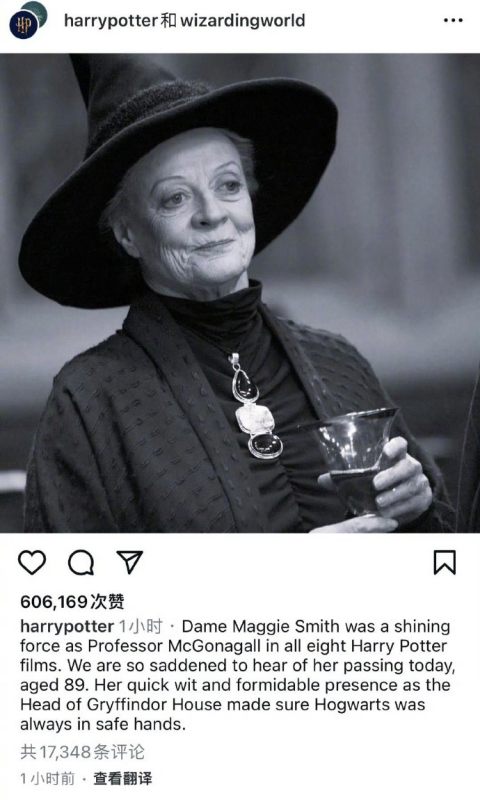Open the wizardingworld profile from post header

243,20
